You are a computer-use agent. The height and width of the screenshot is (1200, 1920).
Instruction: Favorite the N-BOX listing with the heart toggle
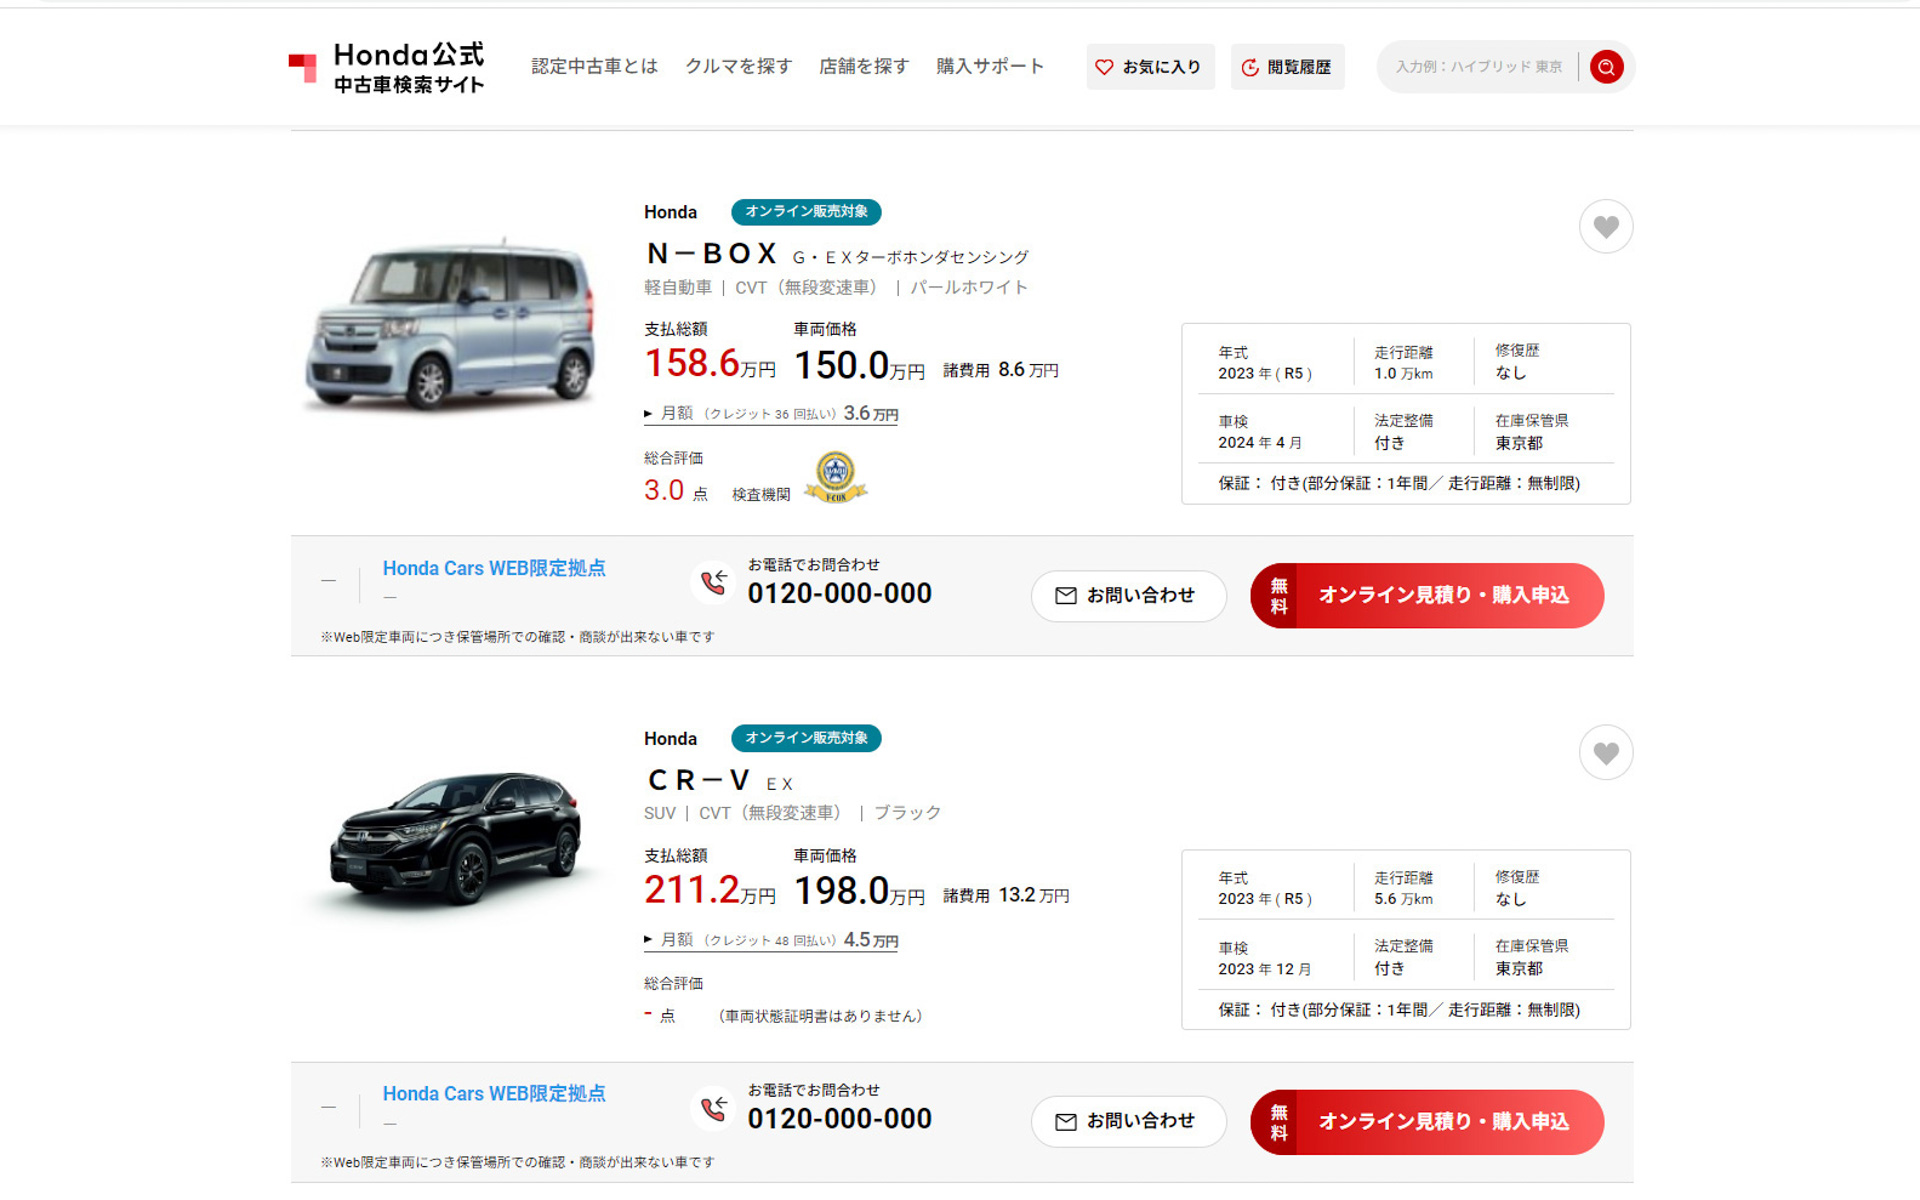click(x=1606, y=227)
